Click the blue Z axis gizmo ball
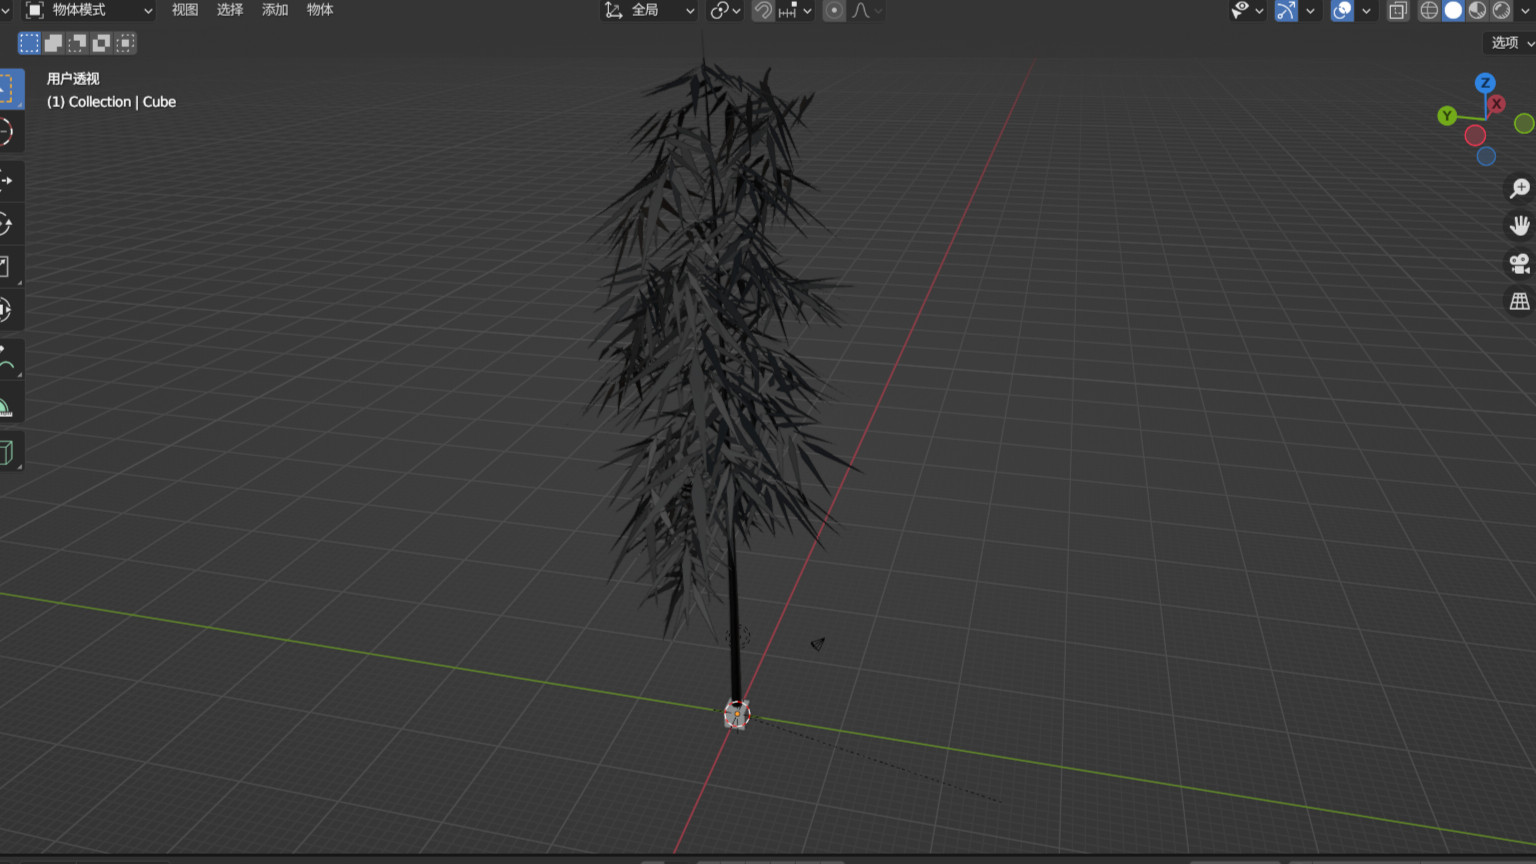This screenshot has height=864, width=1536. pos(1485,83)
